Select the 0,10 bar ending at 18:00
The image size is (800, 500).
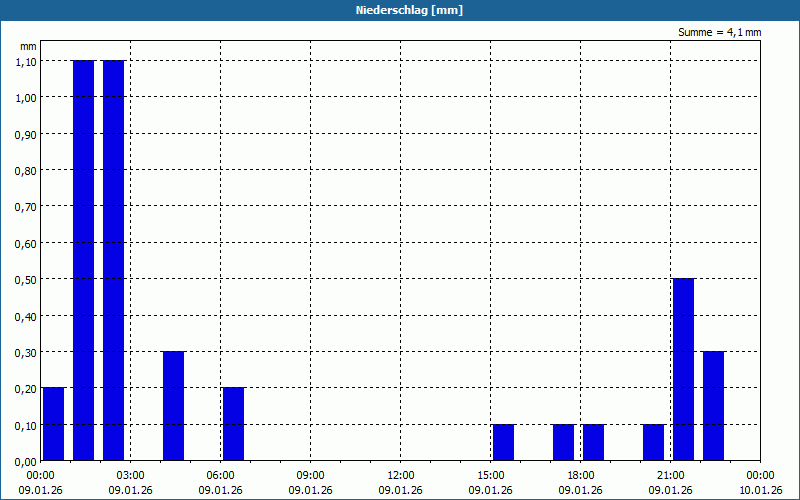[x=564, y=442]
